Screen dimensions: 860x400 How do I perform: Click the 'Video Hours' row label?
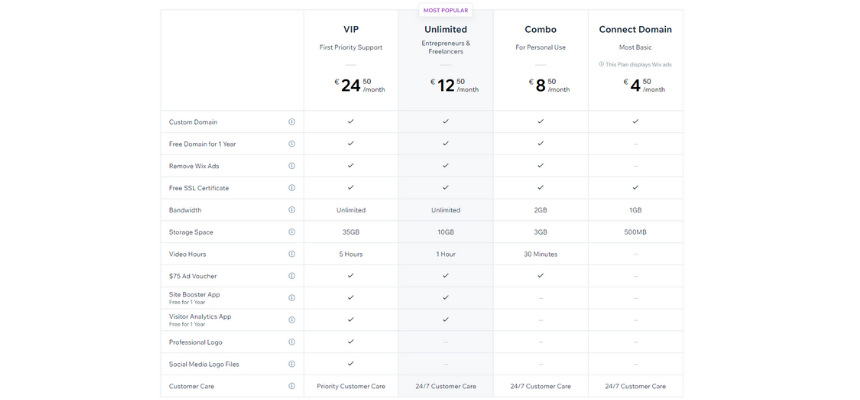188,254
